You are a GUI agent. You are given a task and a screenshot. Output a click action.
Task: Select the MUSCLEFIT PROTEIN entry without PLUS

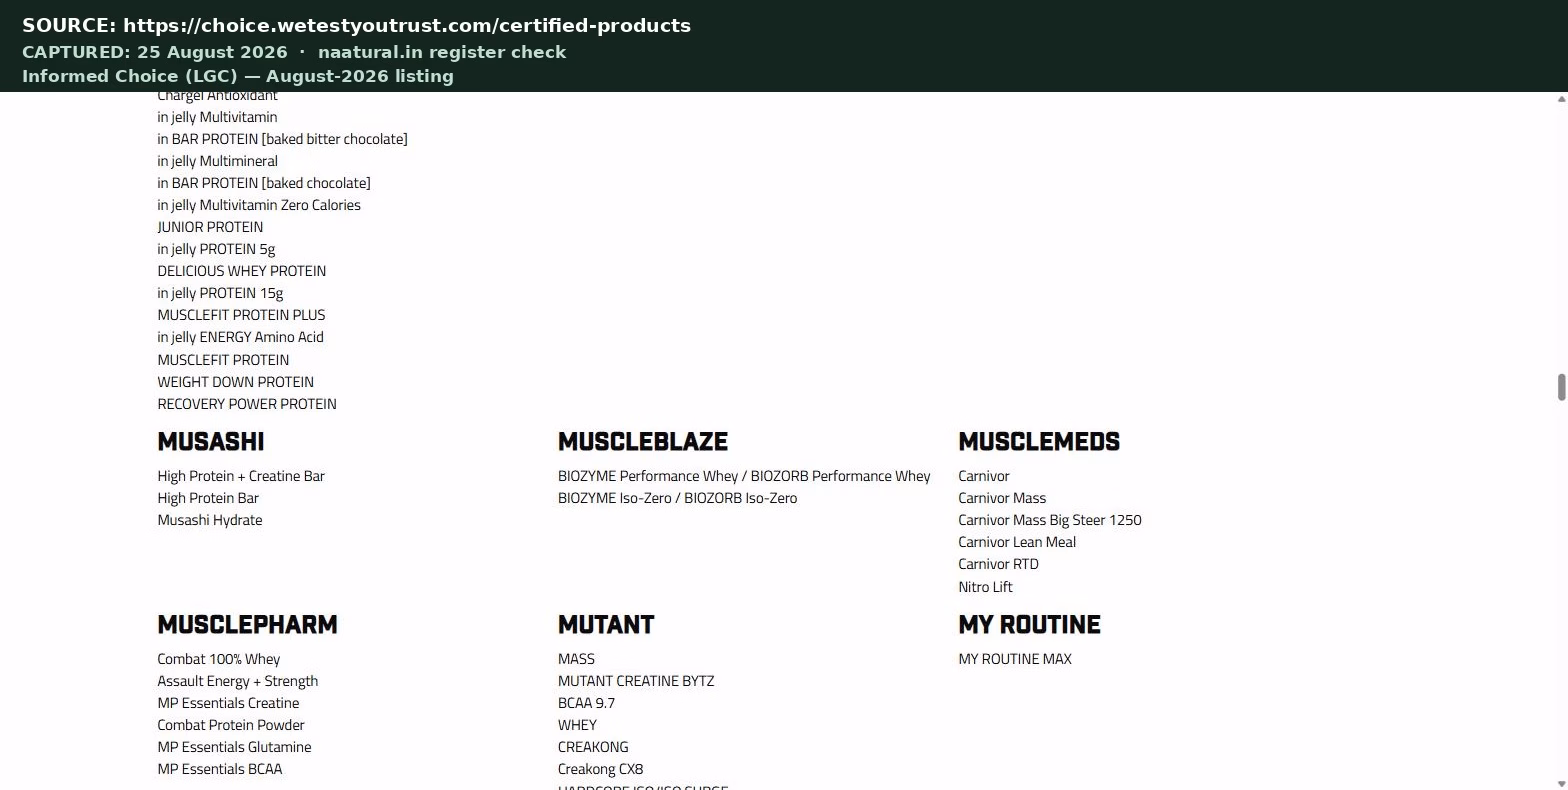click(223, 360)
